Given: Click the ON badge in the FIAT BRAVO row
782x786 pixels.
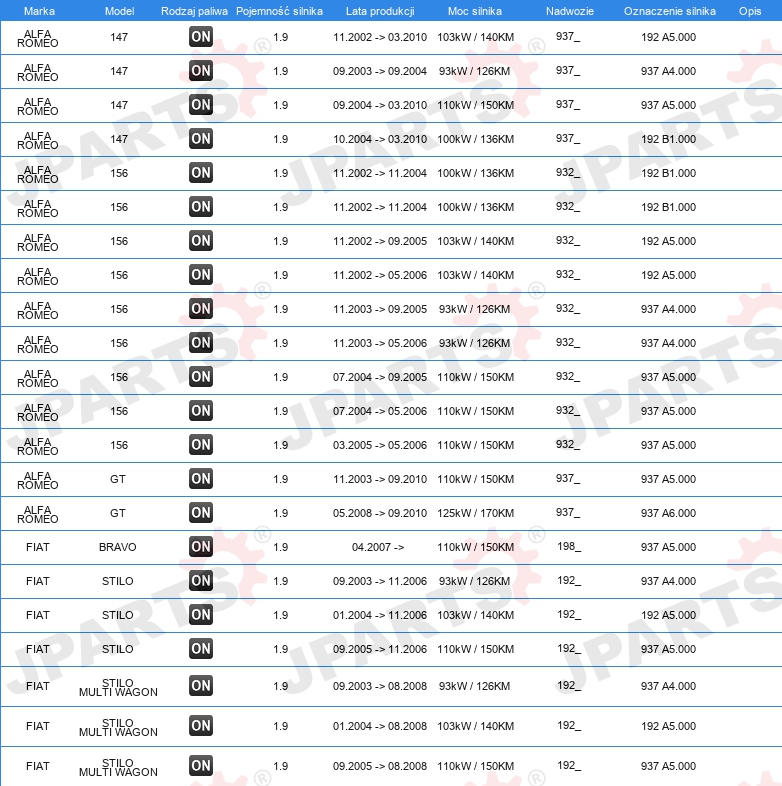Looking at the screenshot, I should point(201,547).
